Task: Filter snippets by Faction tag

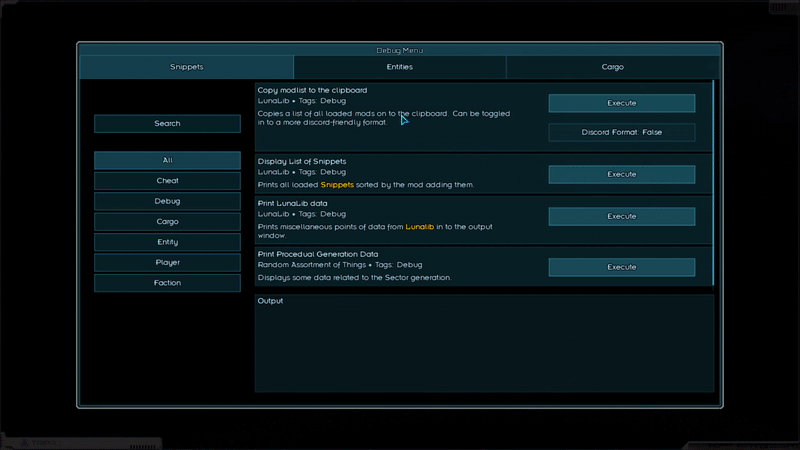Action: 167,283
